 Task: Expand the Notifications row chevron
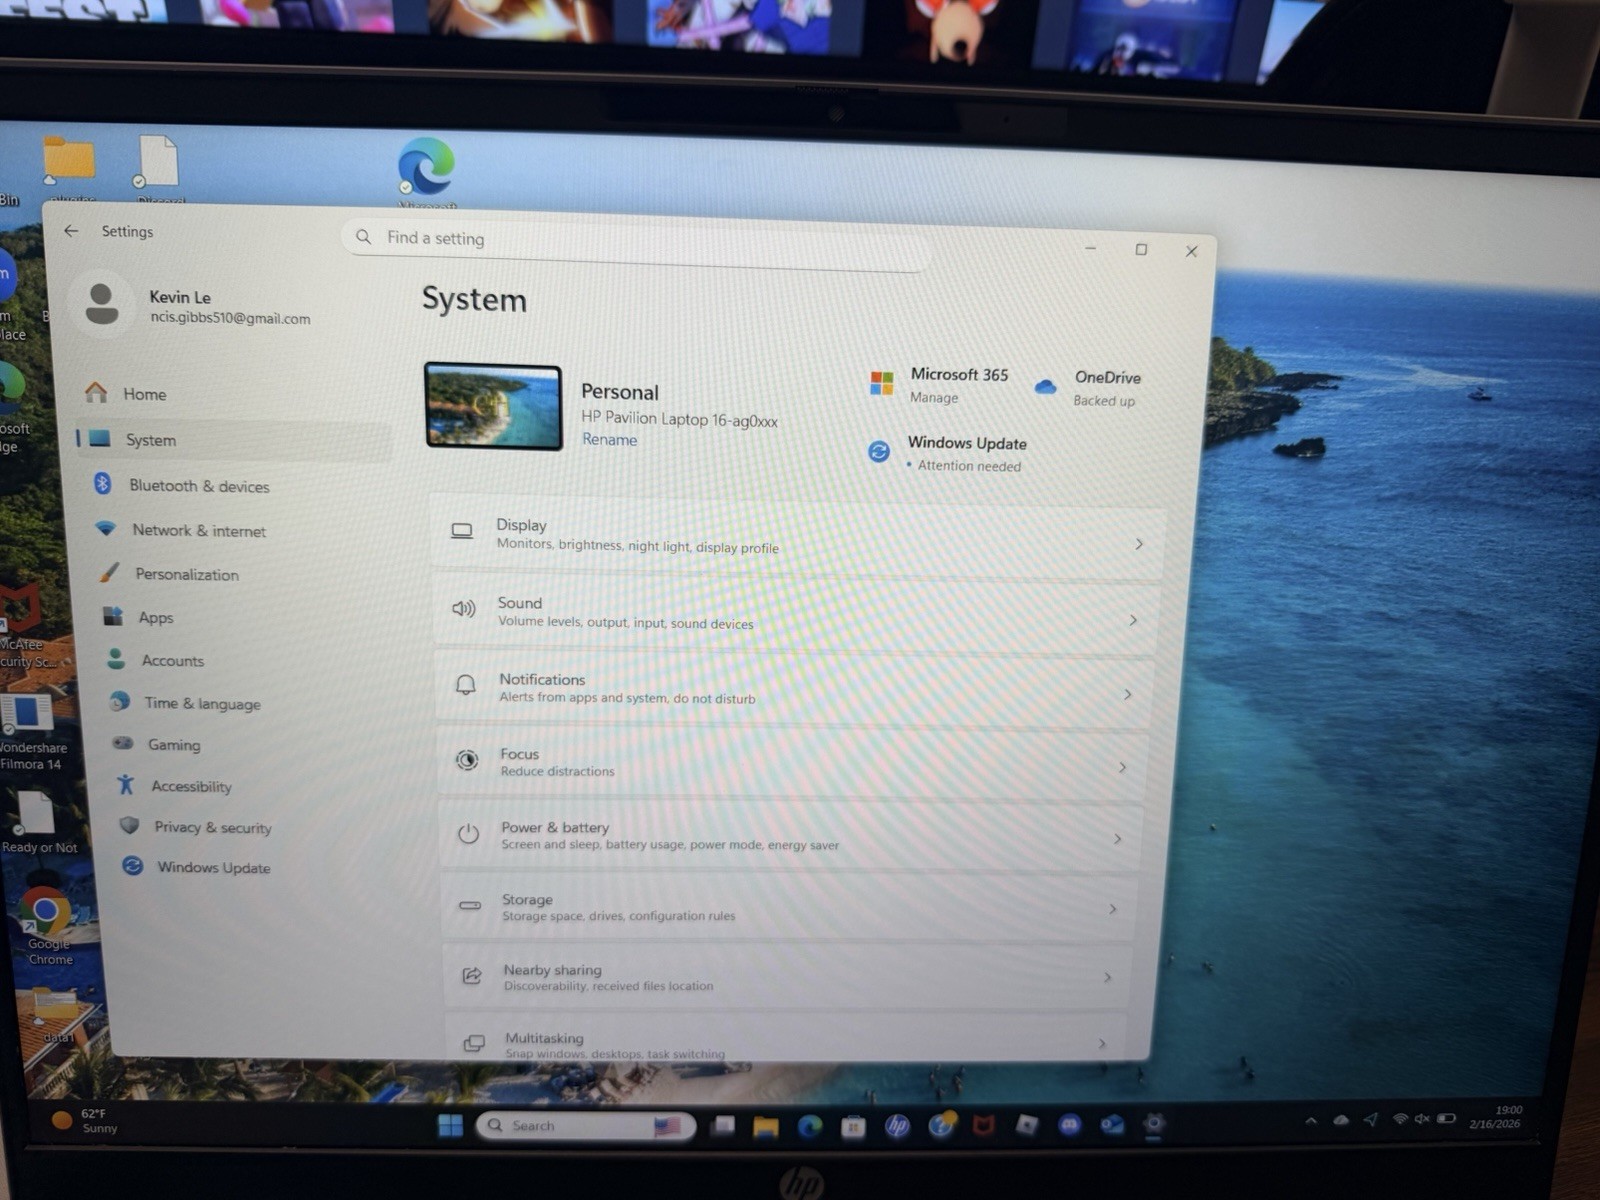tap(1128, 694)
